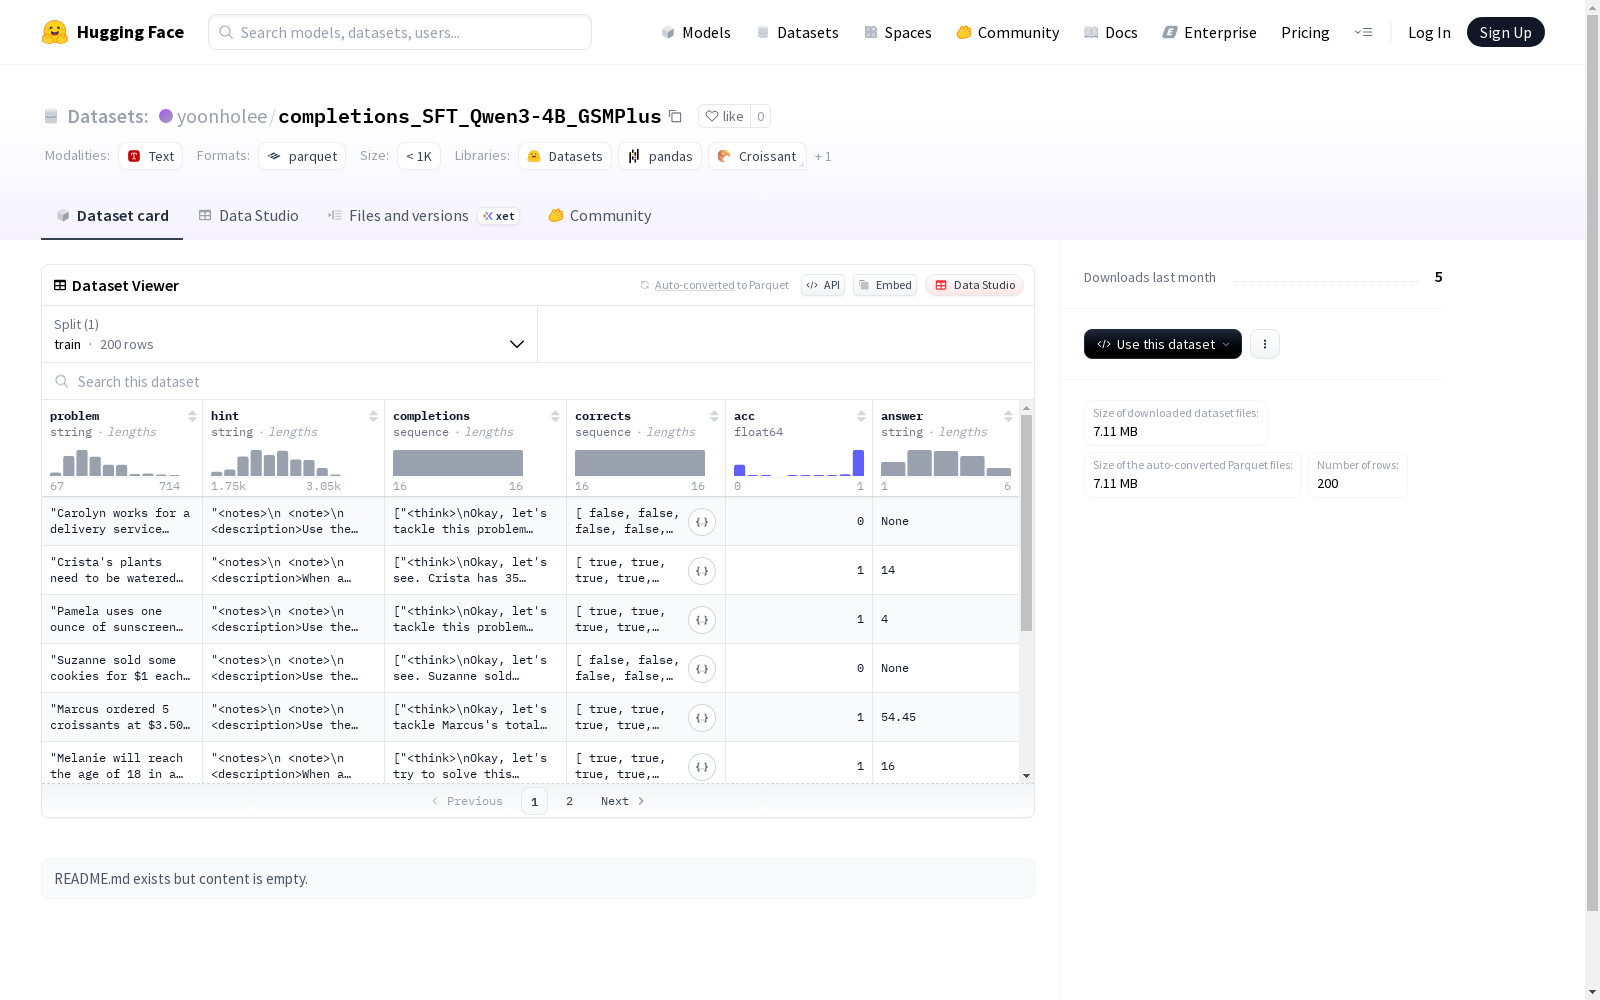Open the yoonholee profile link
1600x1000 pixels.
tap(222, 116)
